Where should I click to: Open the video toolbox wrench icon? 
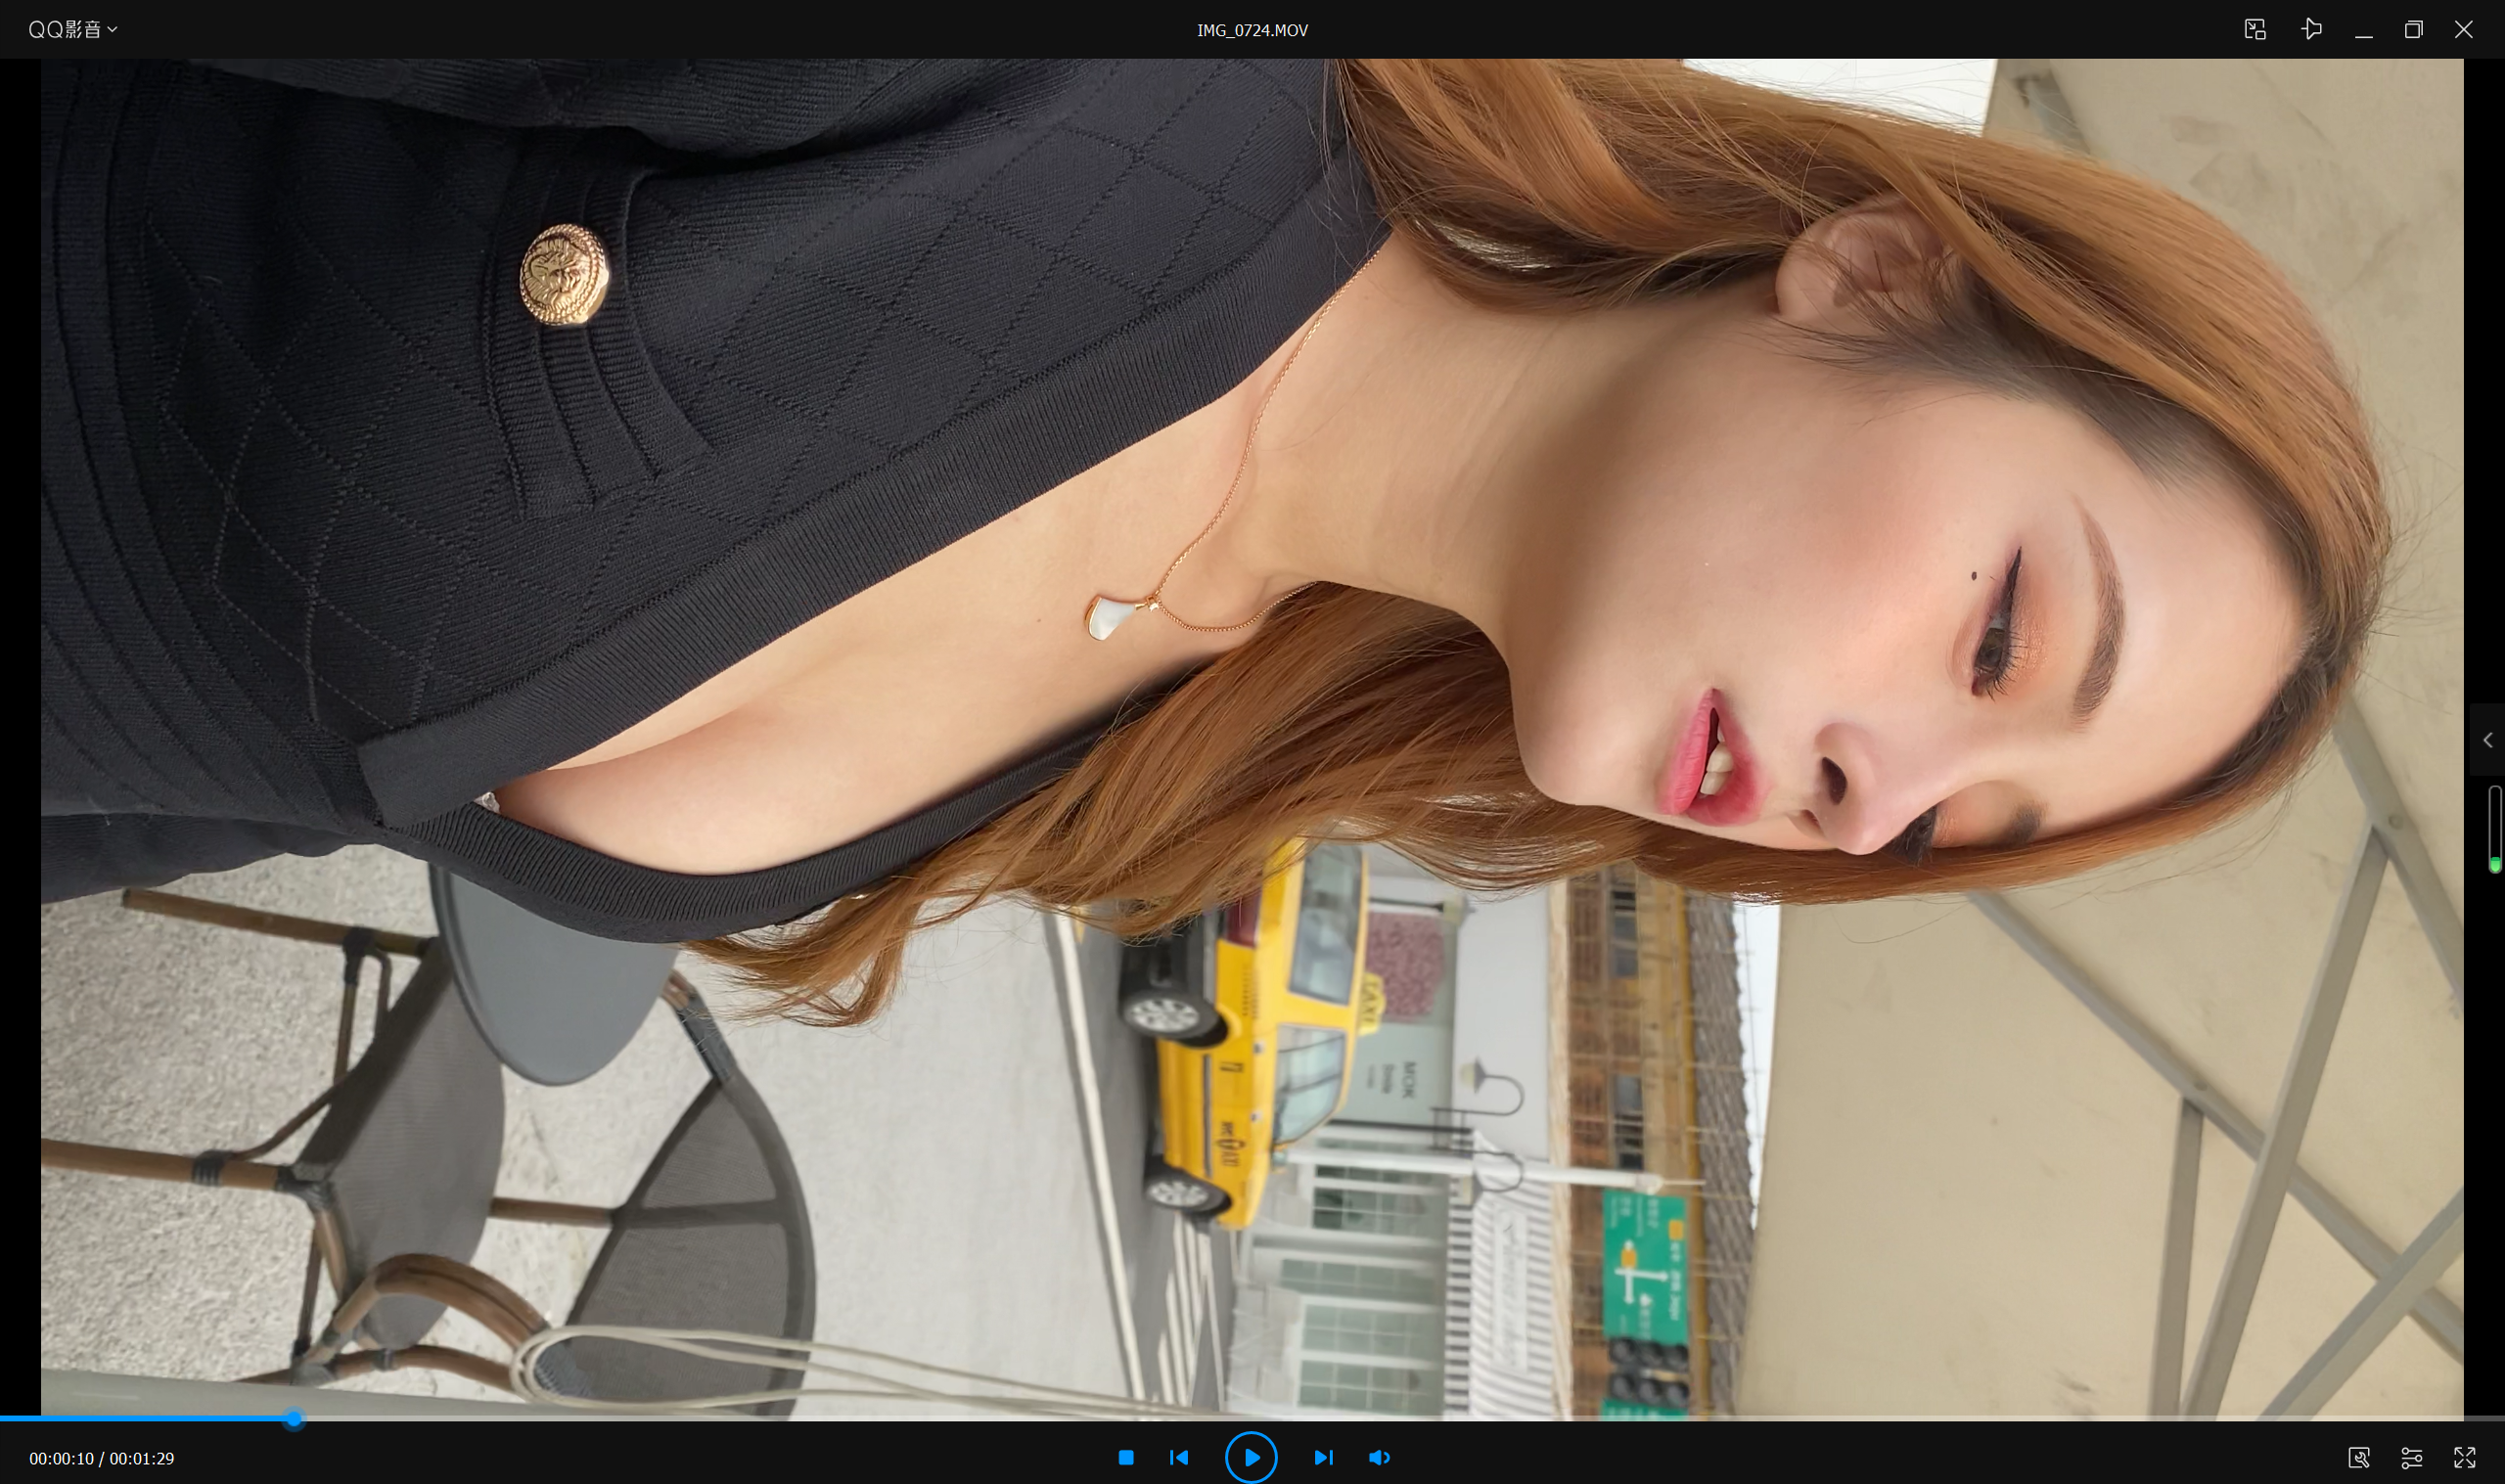(x=2358, y=1457)
